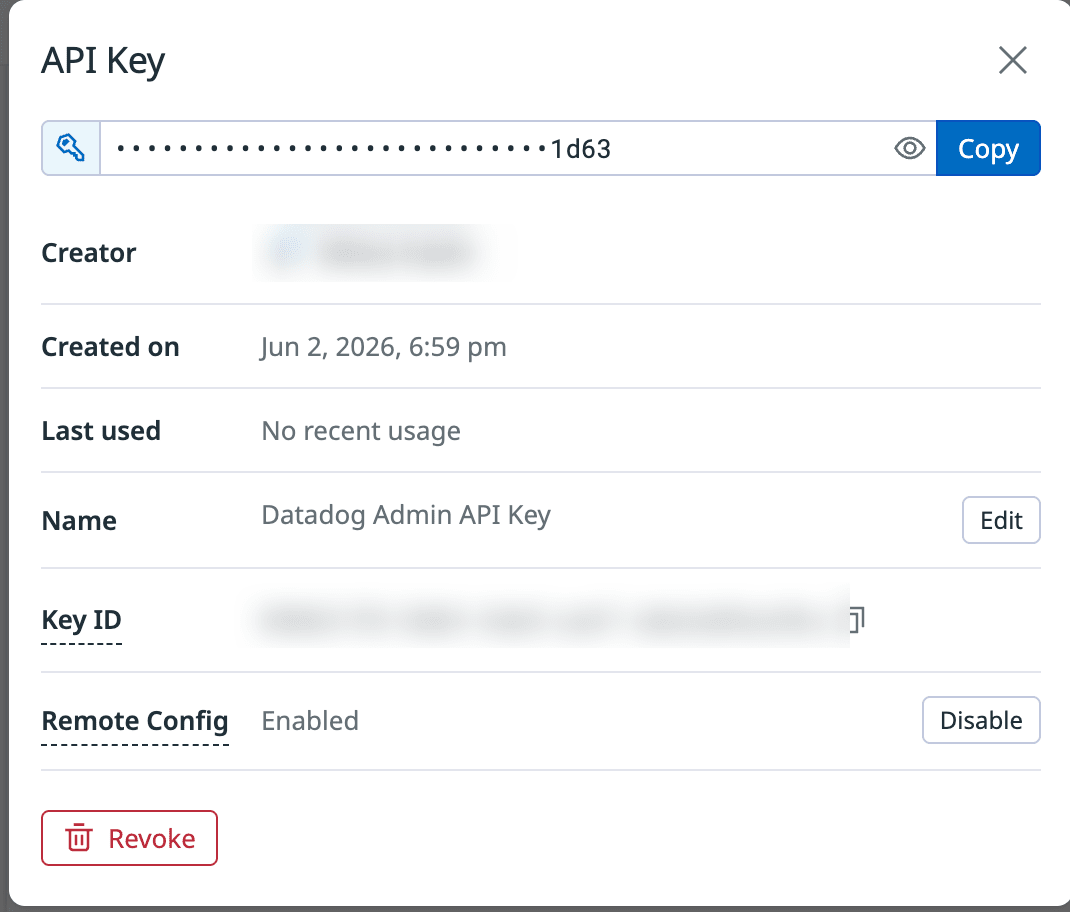The height and width of the screenshot is (912, 1070).
Task: Select the 'Datadog Admin API Key' name text
Action: (406, 515)
